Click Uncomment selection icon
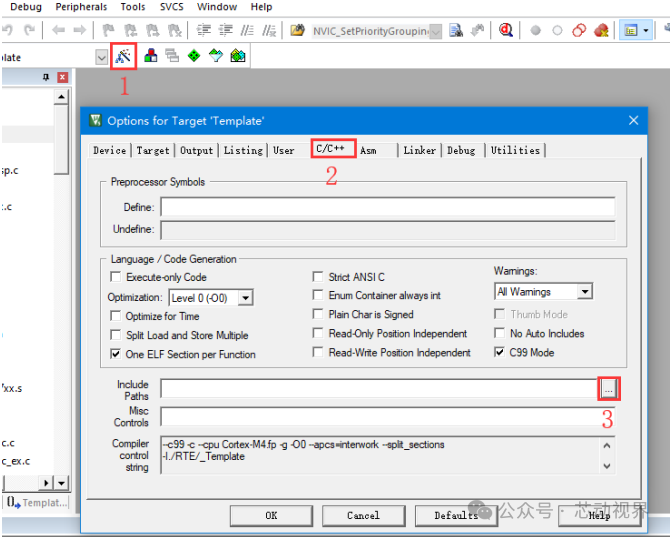670x537 pixels. 269,30
